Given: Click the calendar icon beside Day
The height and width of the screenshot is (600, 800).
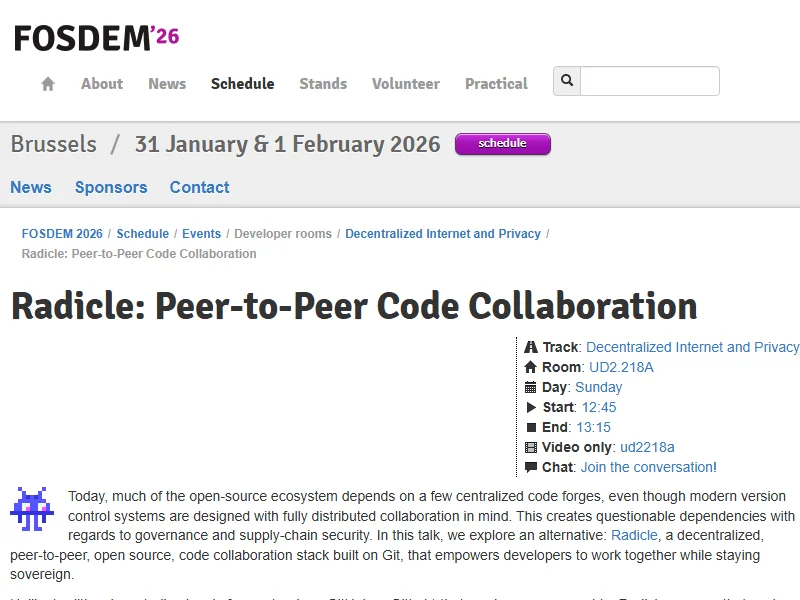Looking at the screenshot, I should (x=531, y=387).
